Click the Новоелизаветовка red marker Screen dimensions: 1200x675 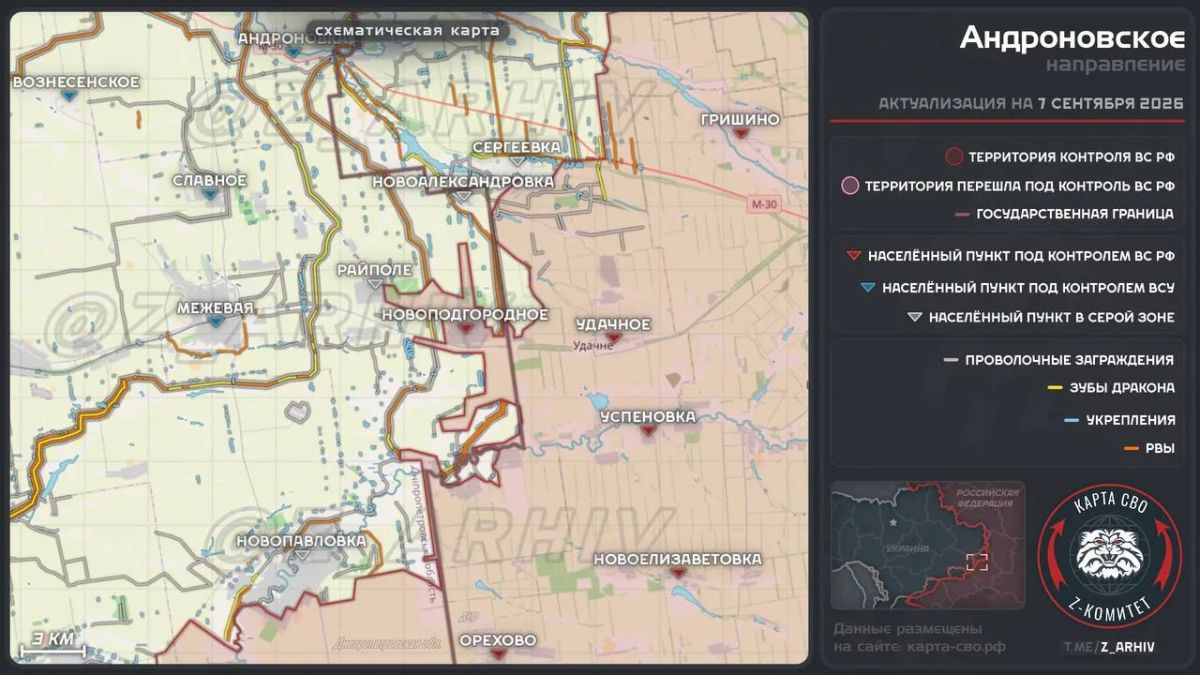click(678, 574)
